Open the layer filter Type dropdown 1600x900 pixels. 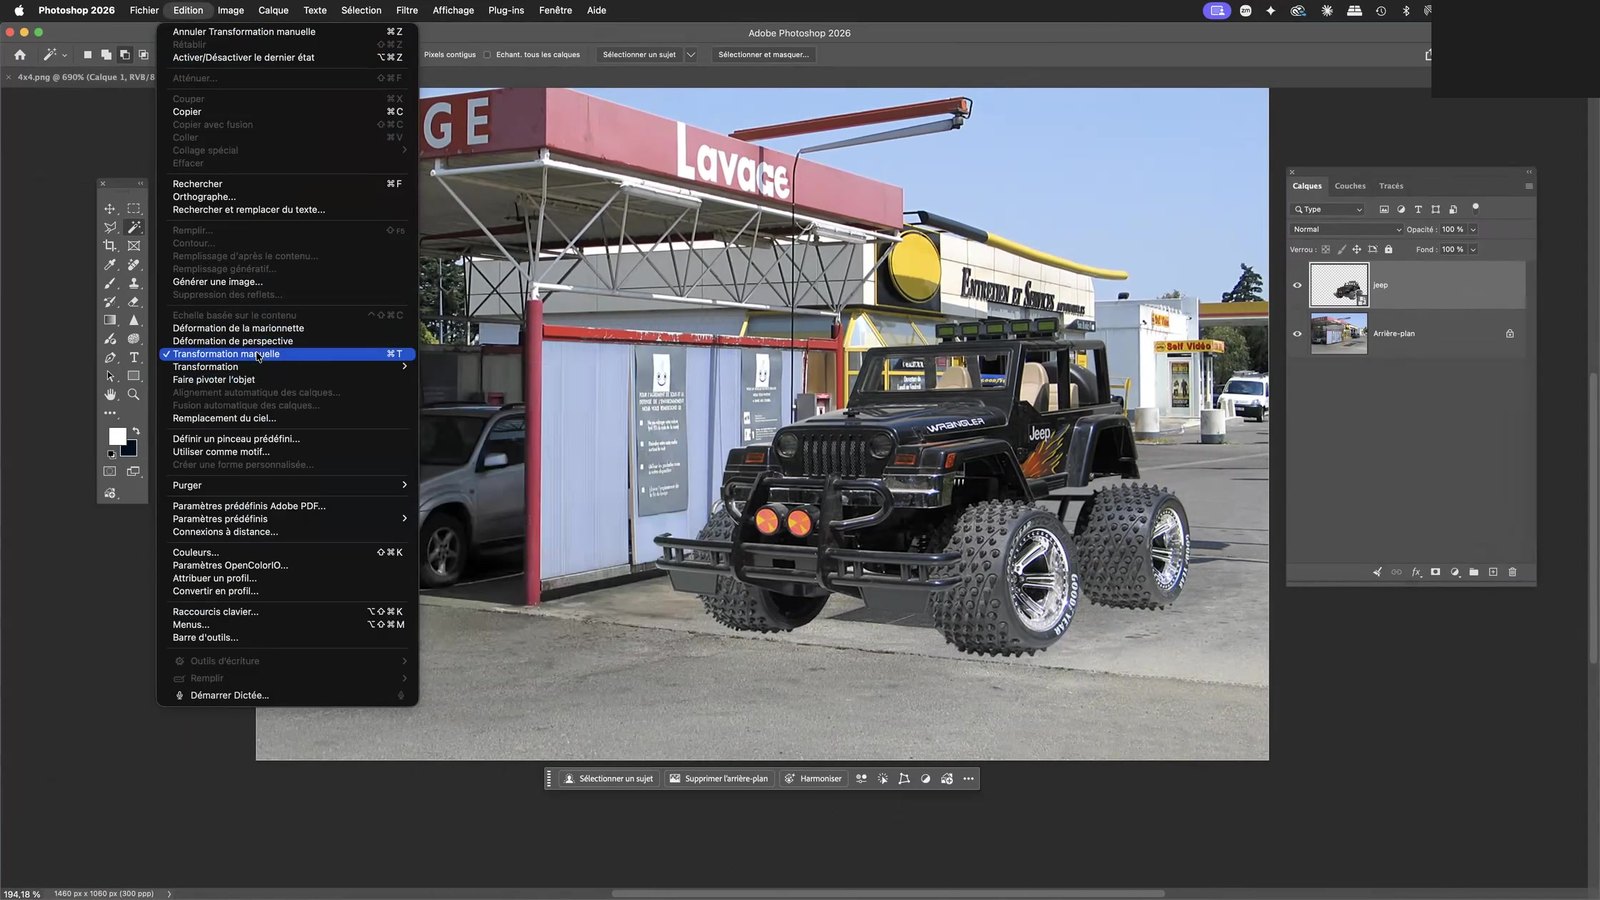[1328, 209]
